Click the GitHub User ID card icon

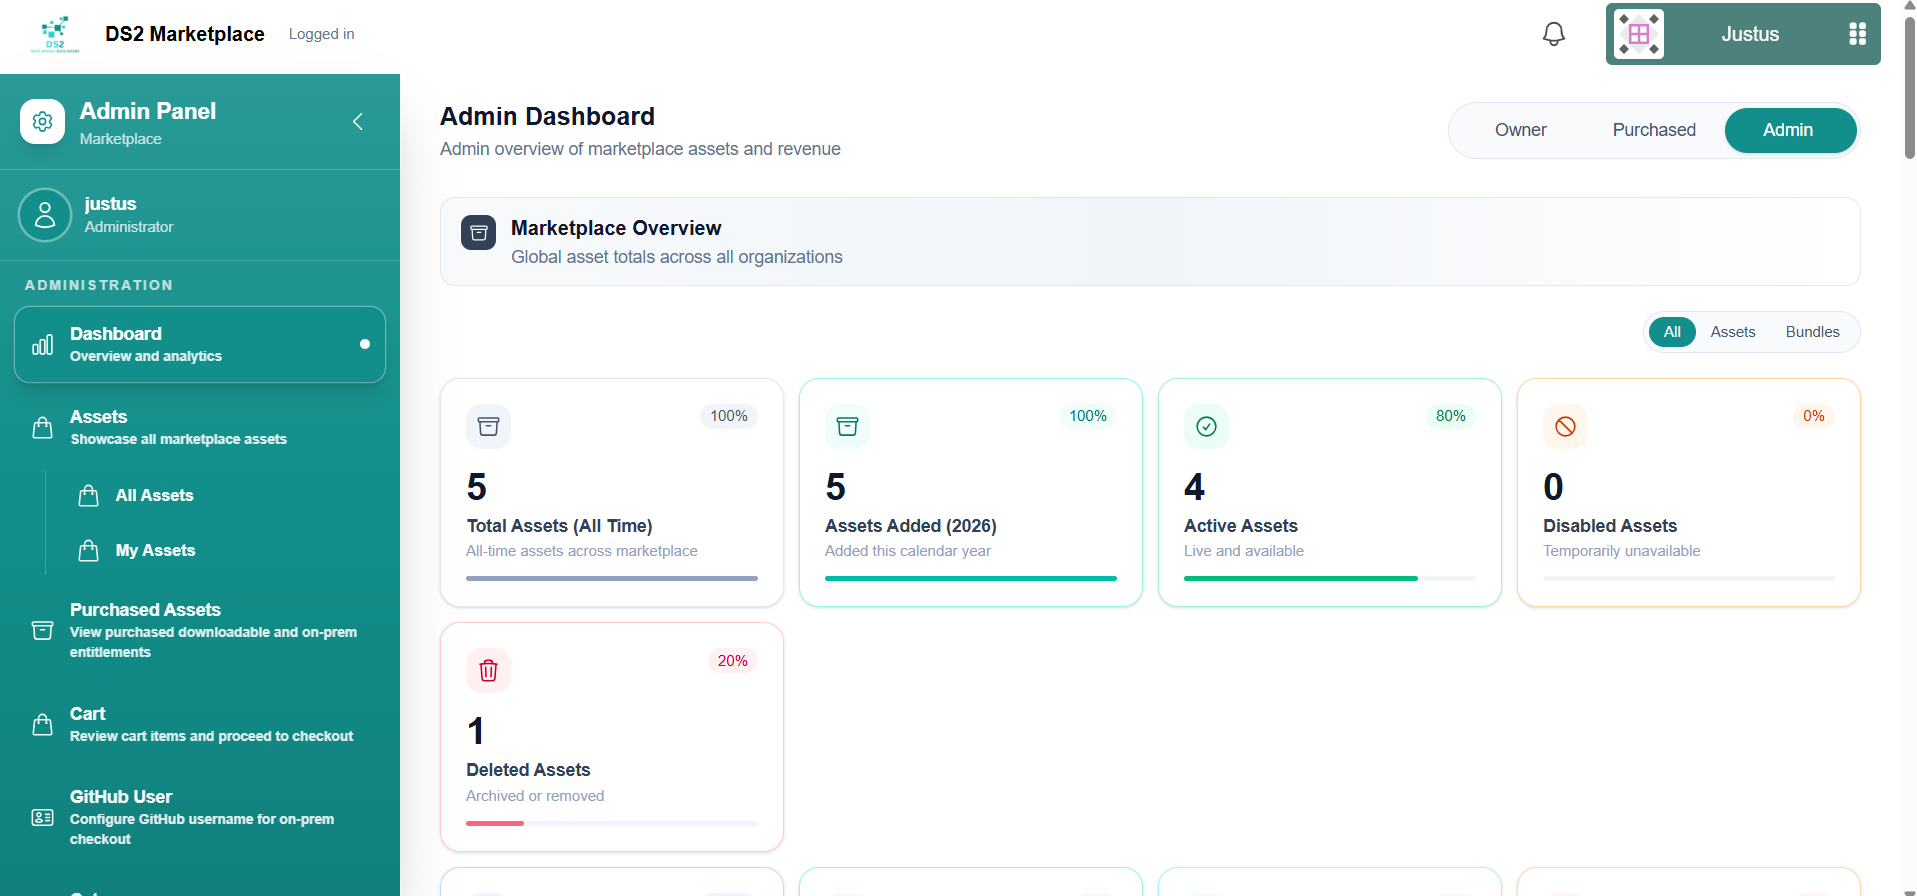click(42, 818)
